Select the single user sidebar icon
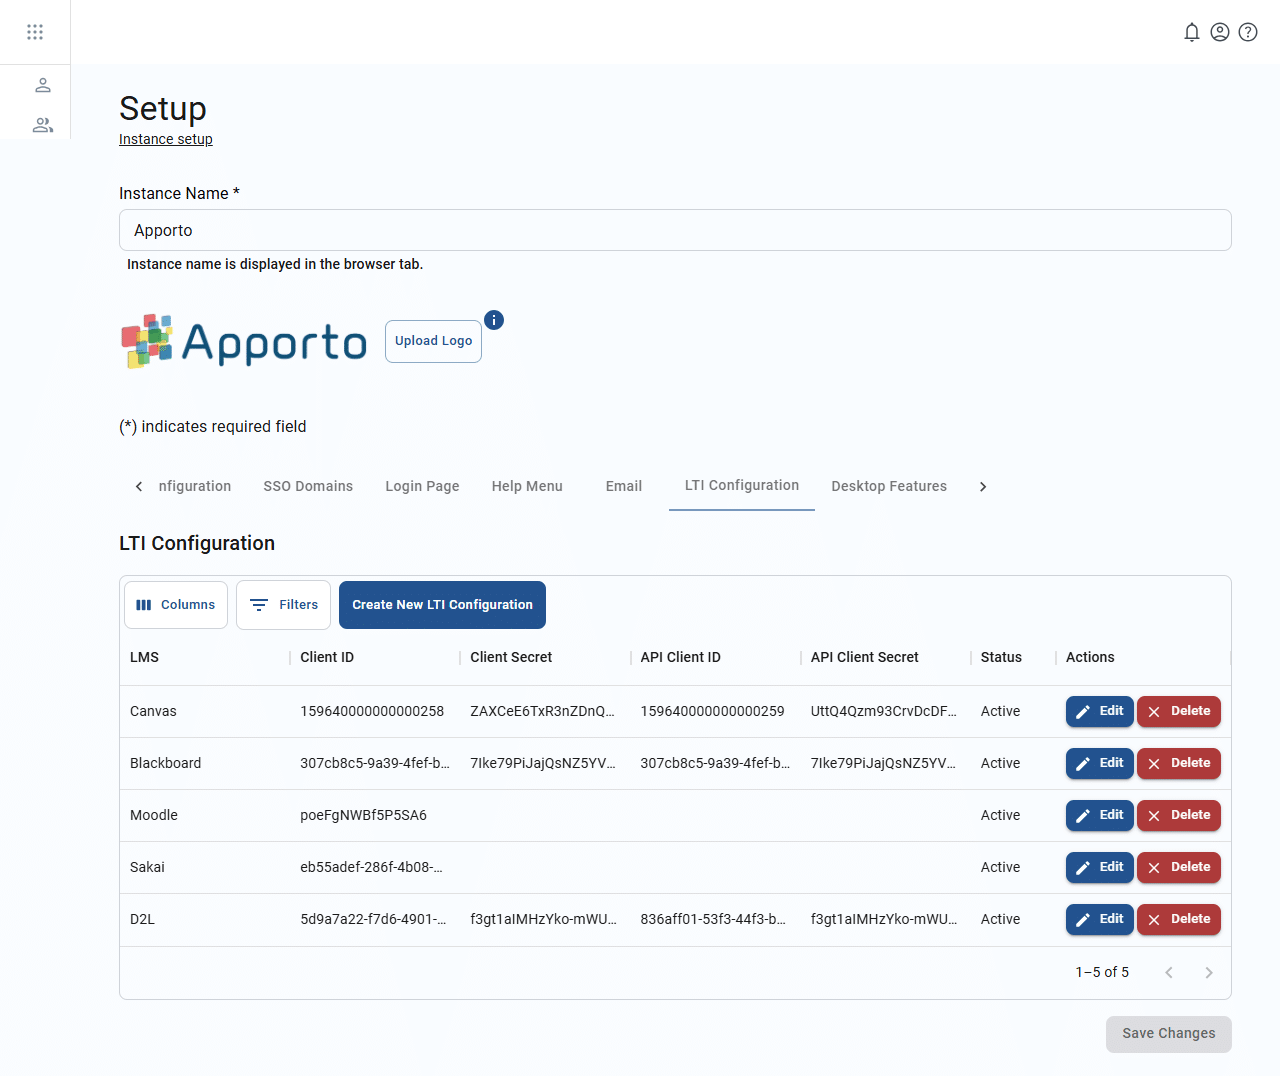 (x=43, y=85)
